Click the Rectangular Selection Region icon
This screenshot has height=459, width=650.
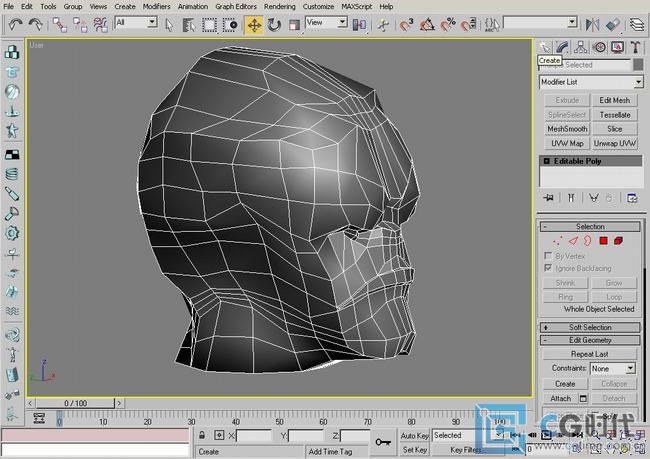point(209,25)
